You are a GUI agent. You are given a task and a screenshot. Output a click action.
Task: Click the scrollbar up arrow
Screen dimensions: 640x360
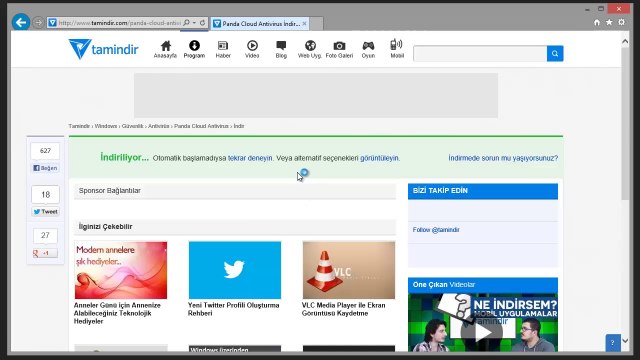(x=625, y=41)
